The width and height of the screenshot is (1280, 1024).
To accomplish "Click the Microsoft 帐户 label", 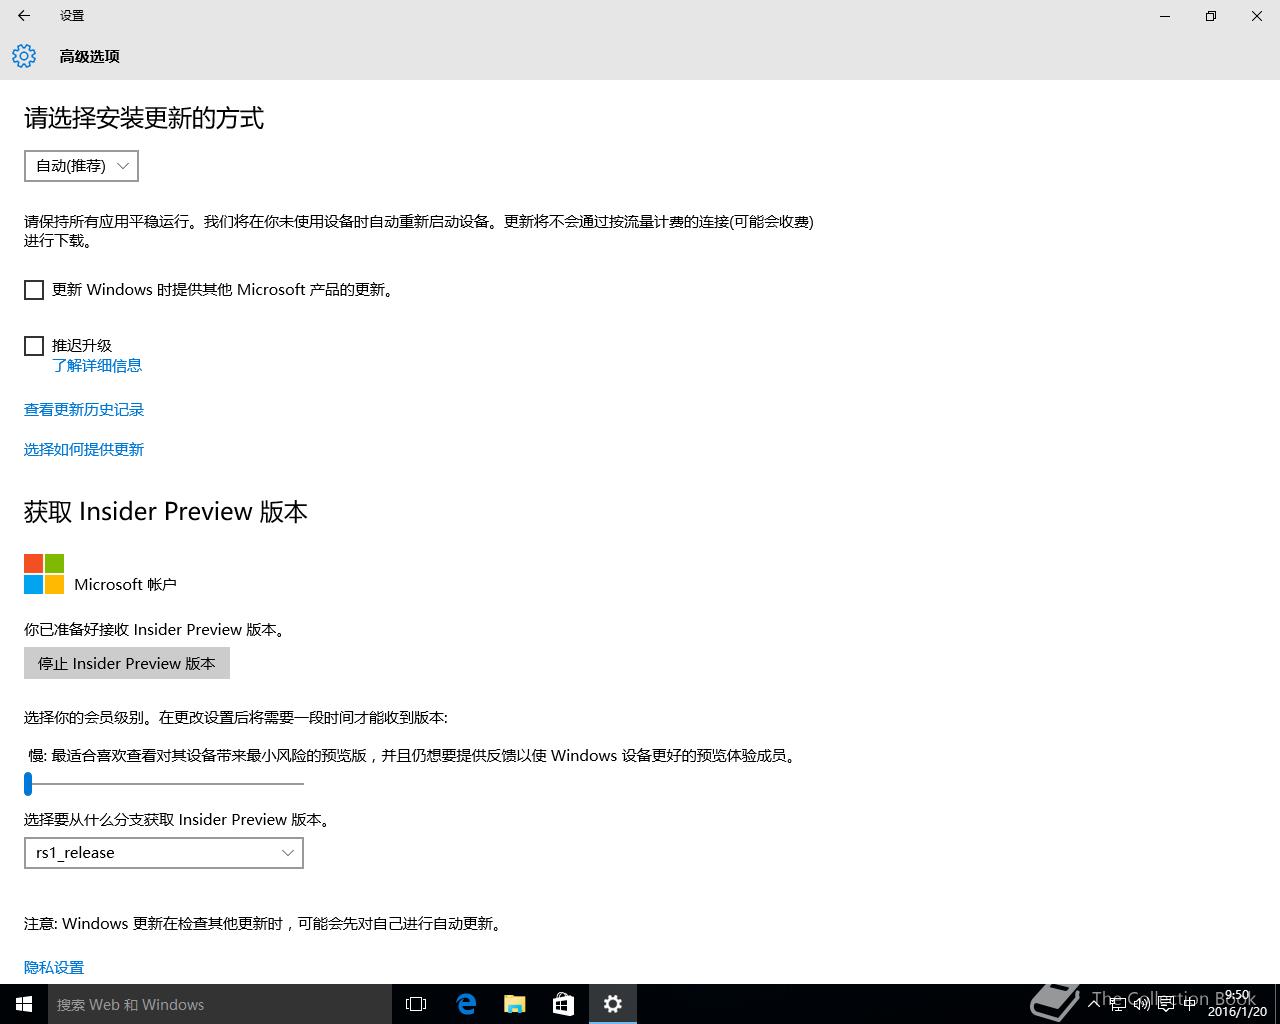I will coord(125,585).
